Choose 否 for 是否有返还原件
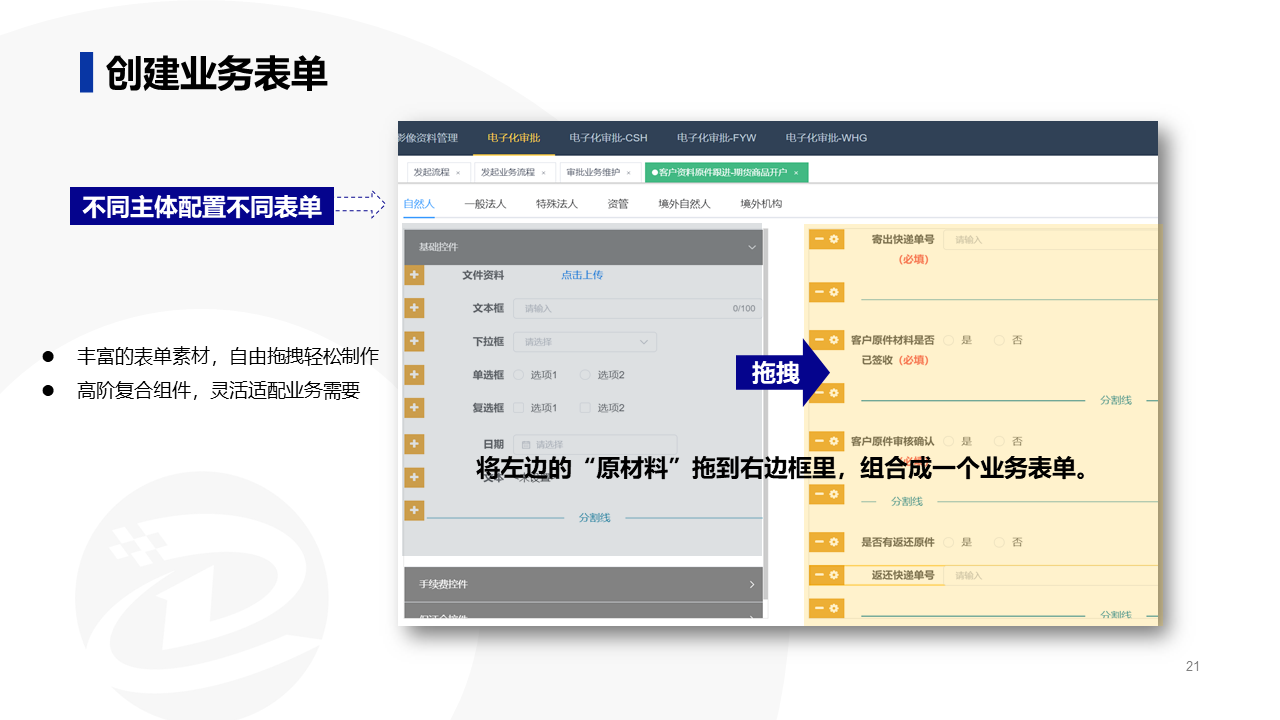 click(x=999, y=542)
